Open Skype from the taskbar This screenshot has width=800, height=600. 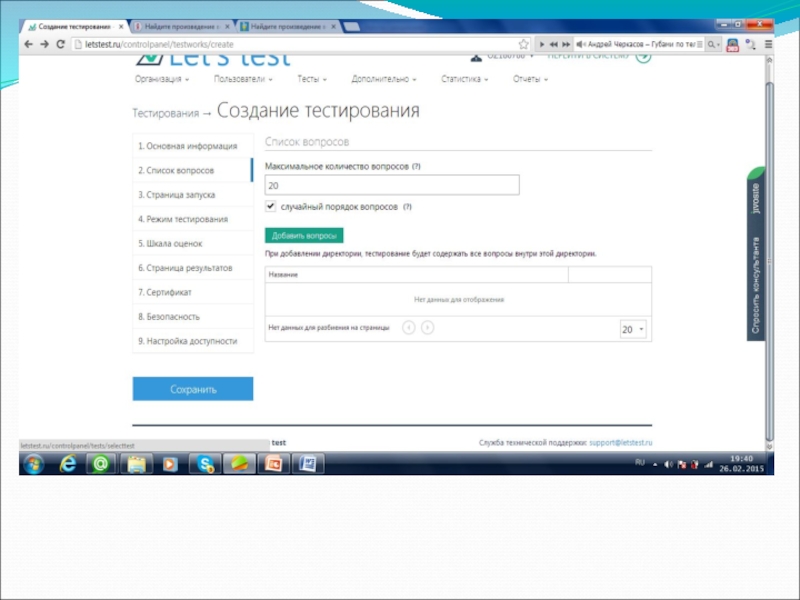coord(205,464)
